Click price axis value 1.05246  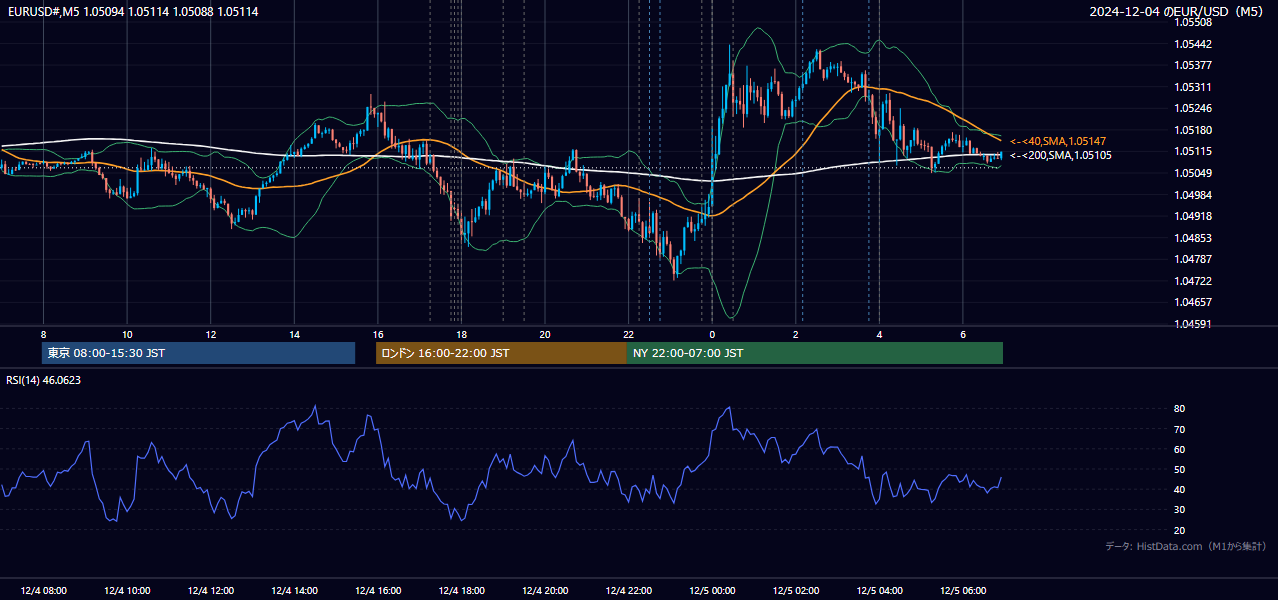pos(1192,108)
